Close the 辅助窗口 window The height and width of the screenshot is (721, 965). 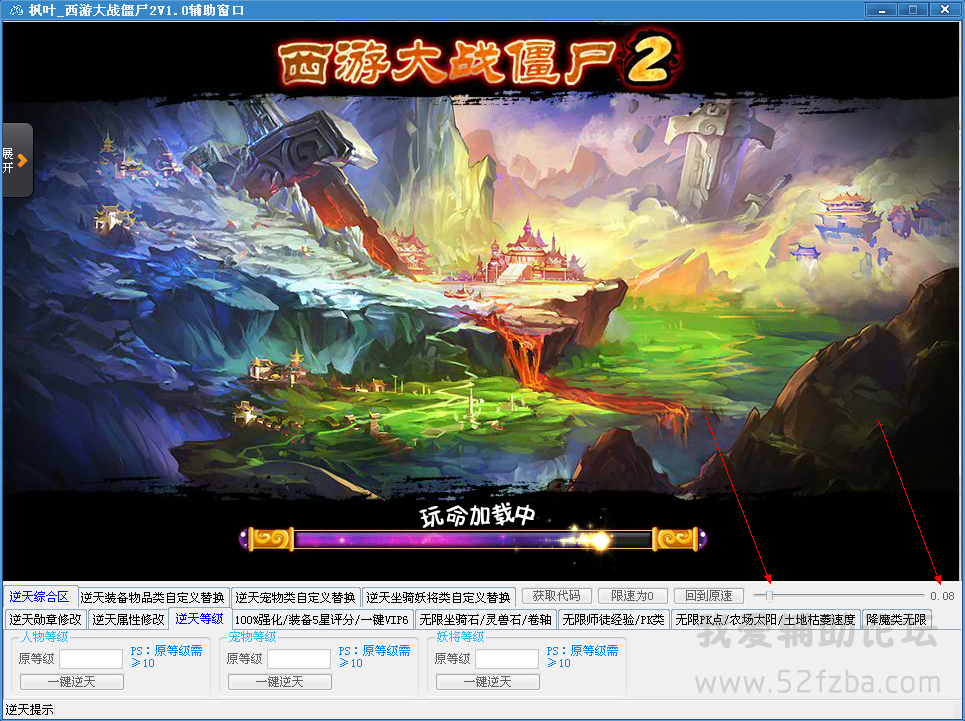(945, 10)
